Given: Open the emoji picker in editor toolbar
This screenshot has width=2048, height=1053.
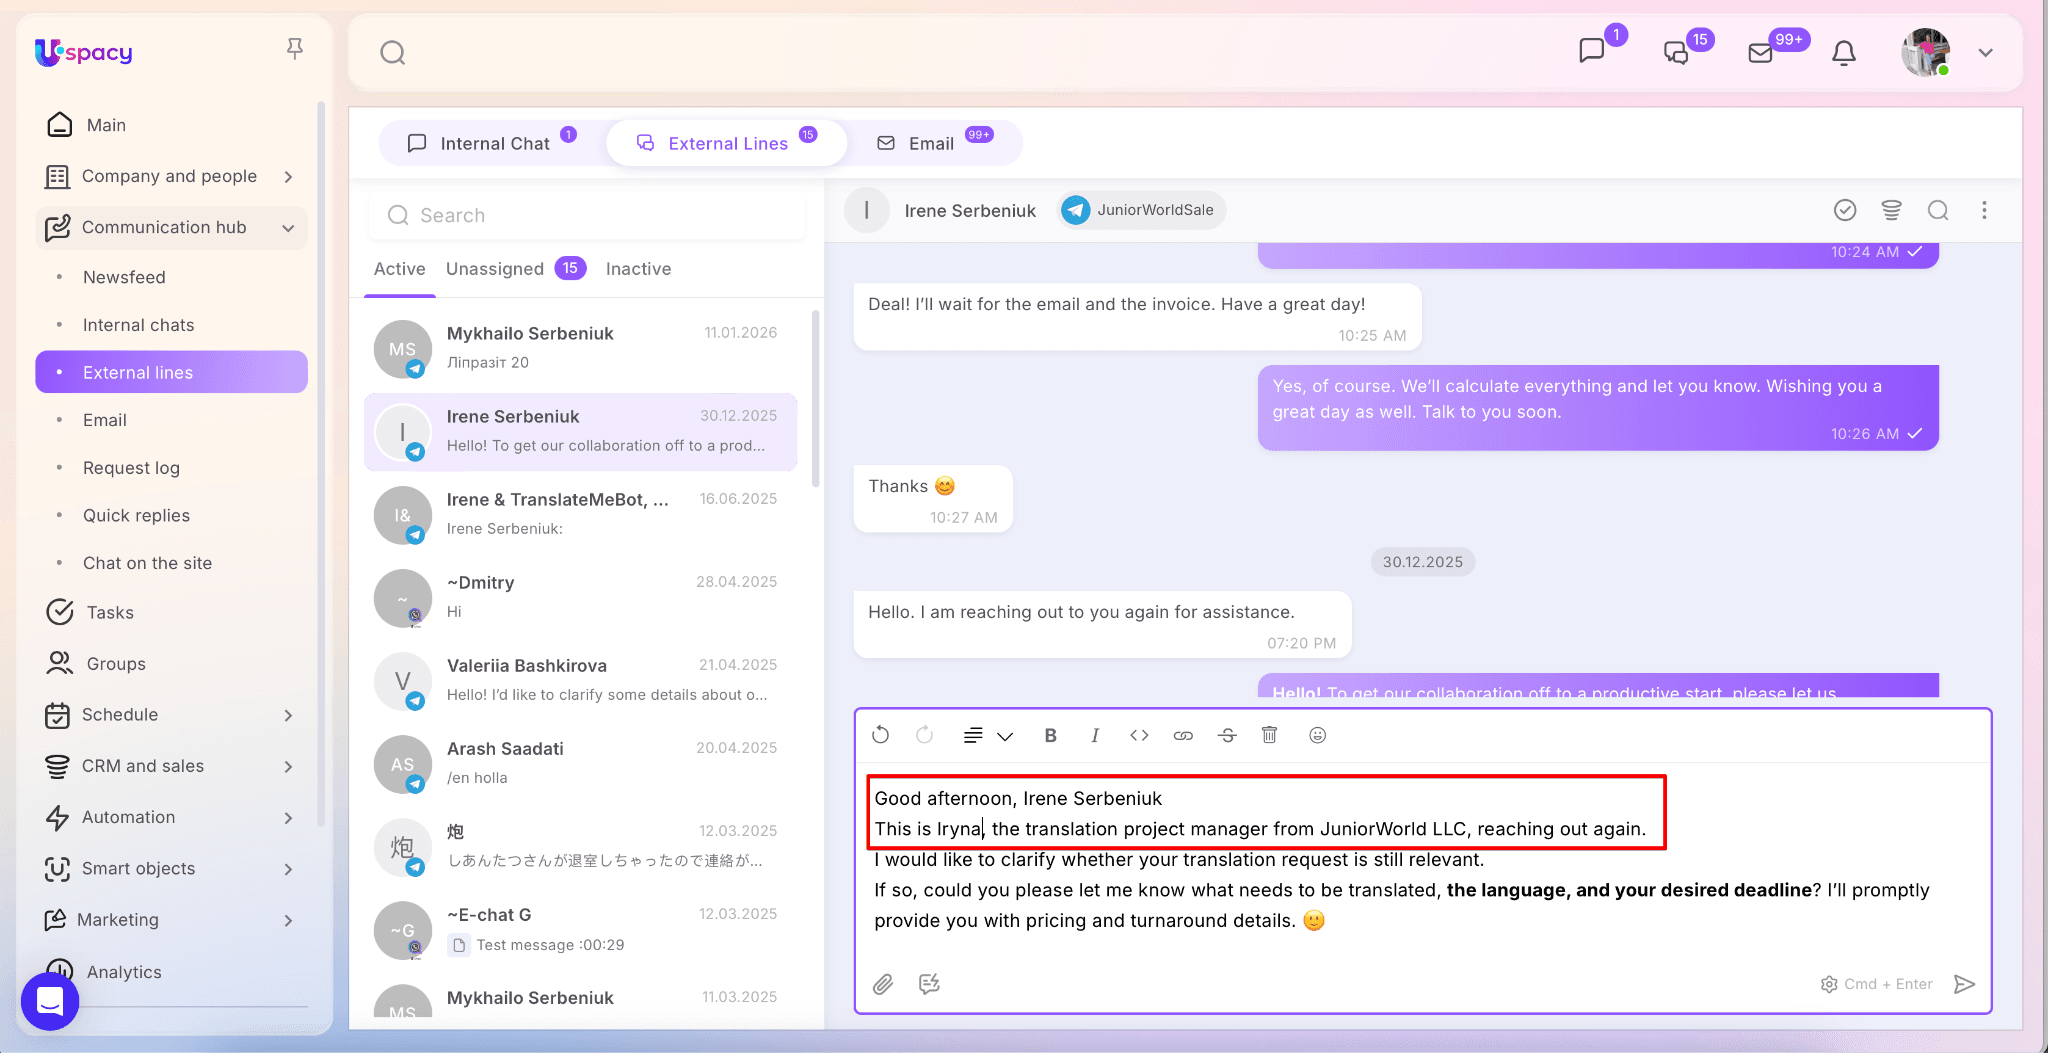Looking at the screenshot, I should [x=1317, y=735].
